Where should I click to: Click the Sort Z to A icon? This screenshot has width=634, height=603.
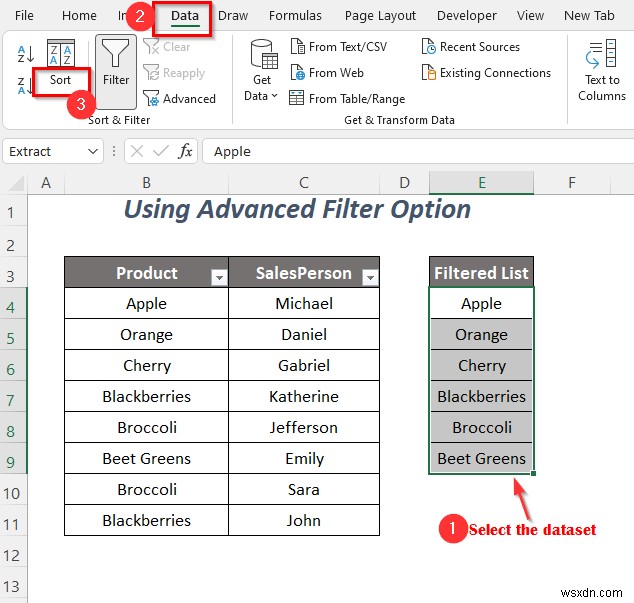tap(25, 86)
